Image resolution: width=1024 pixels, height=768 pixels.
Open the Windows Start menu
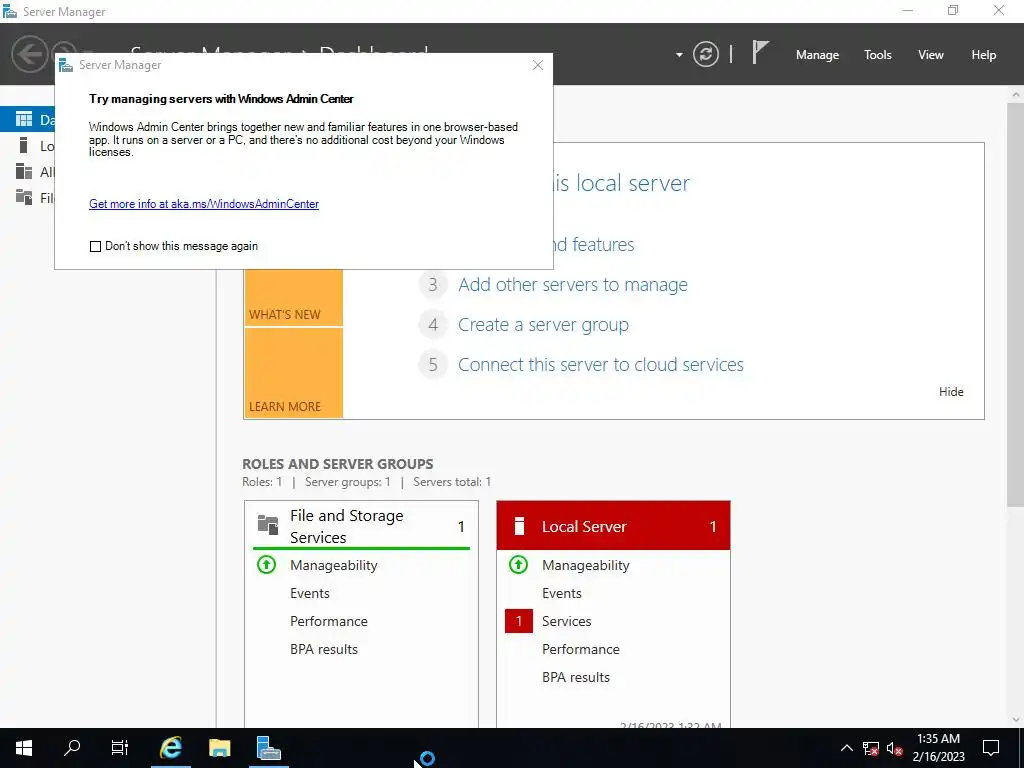(24, 748)
